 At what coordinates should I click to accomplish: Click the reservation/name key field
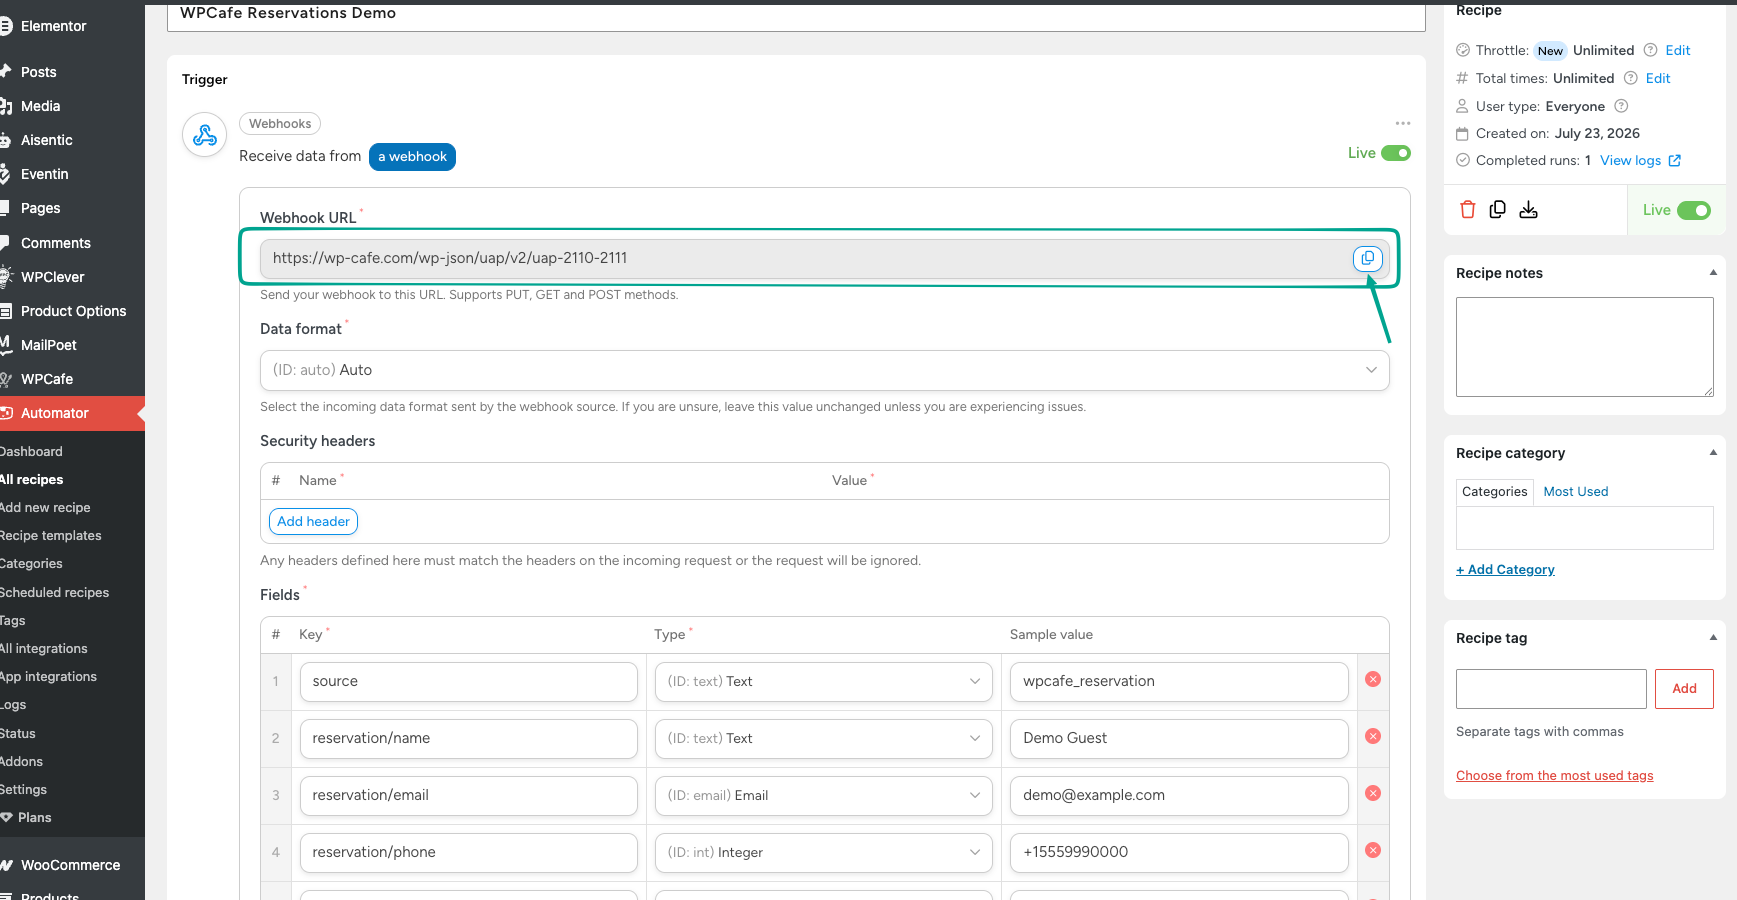tap(468, 739)
